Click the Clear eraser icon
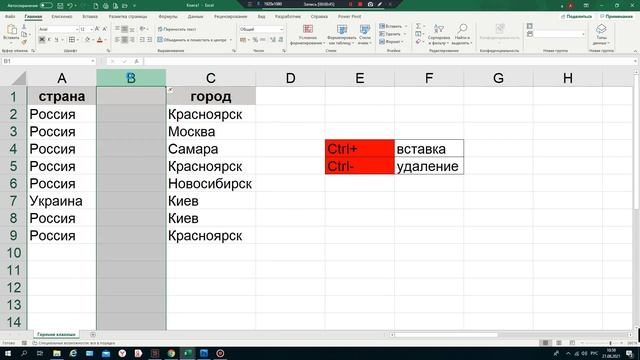Viewport: 640px width, 360px height. click(418, 42)
